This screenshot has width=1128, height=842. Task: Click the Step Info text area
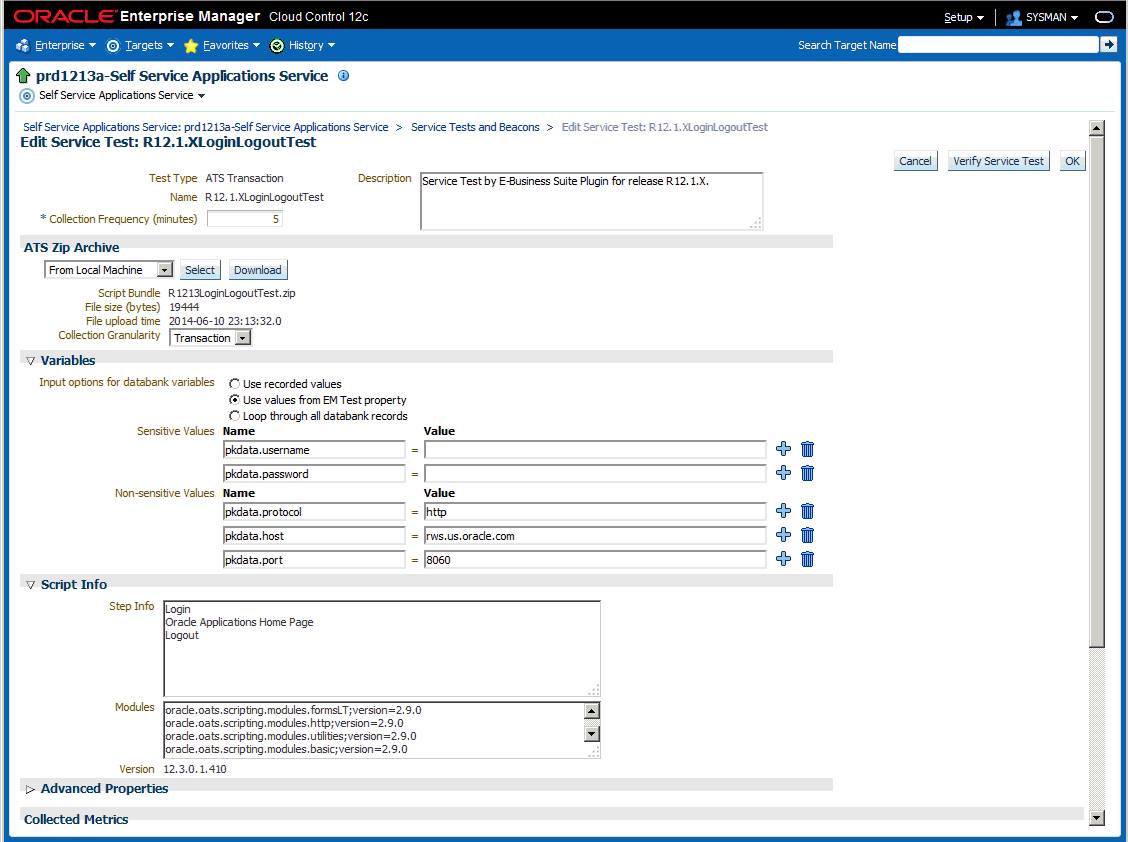pyautogui.click(x=382, y=648)
